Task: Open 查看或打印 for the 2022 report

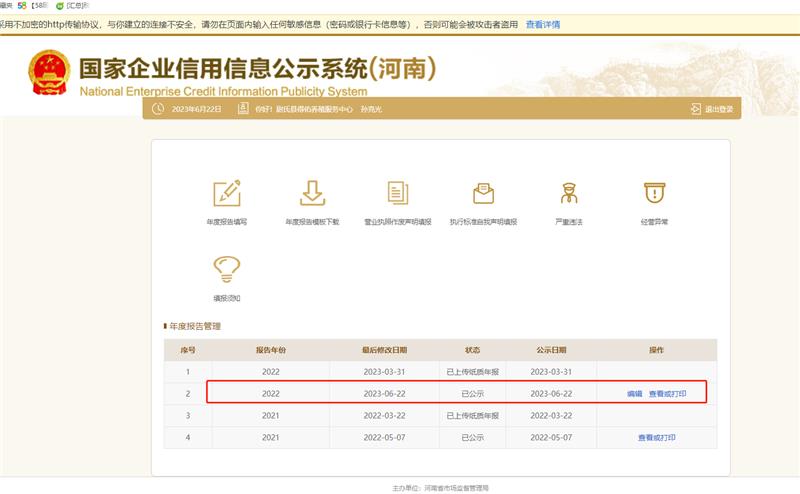Action: pos(668,394)
